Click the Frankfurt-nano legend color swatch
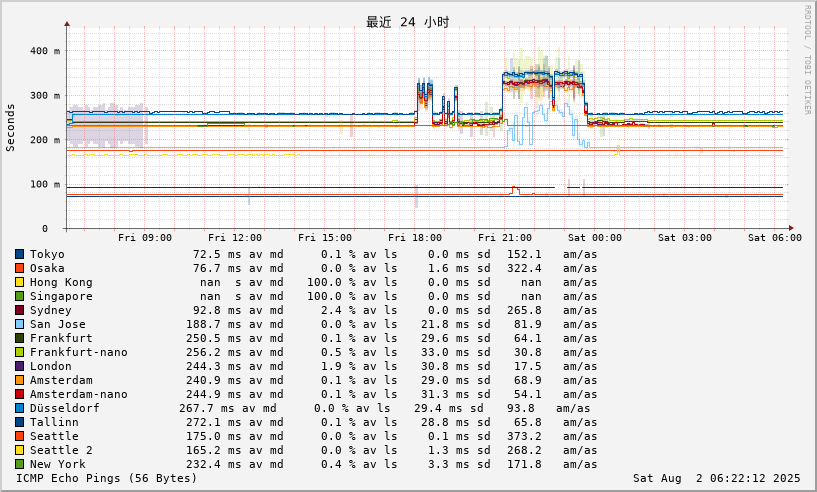 pyautogui.click(x=19, y=352)
